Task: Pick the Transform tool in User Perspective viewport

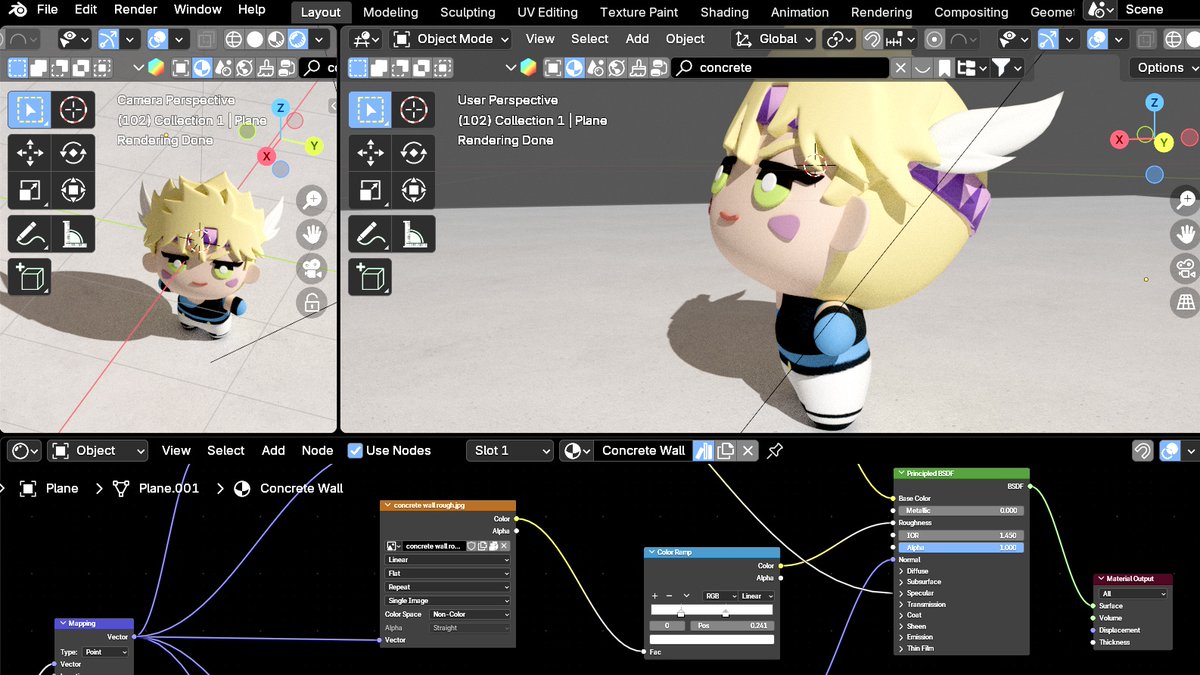Action: [413, 189]
